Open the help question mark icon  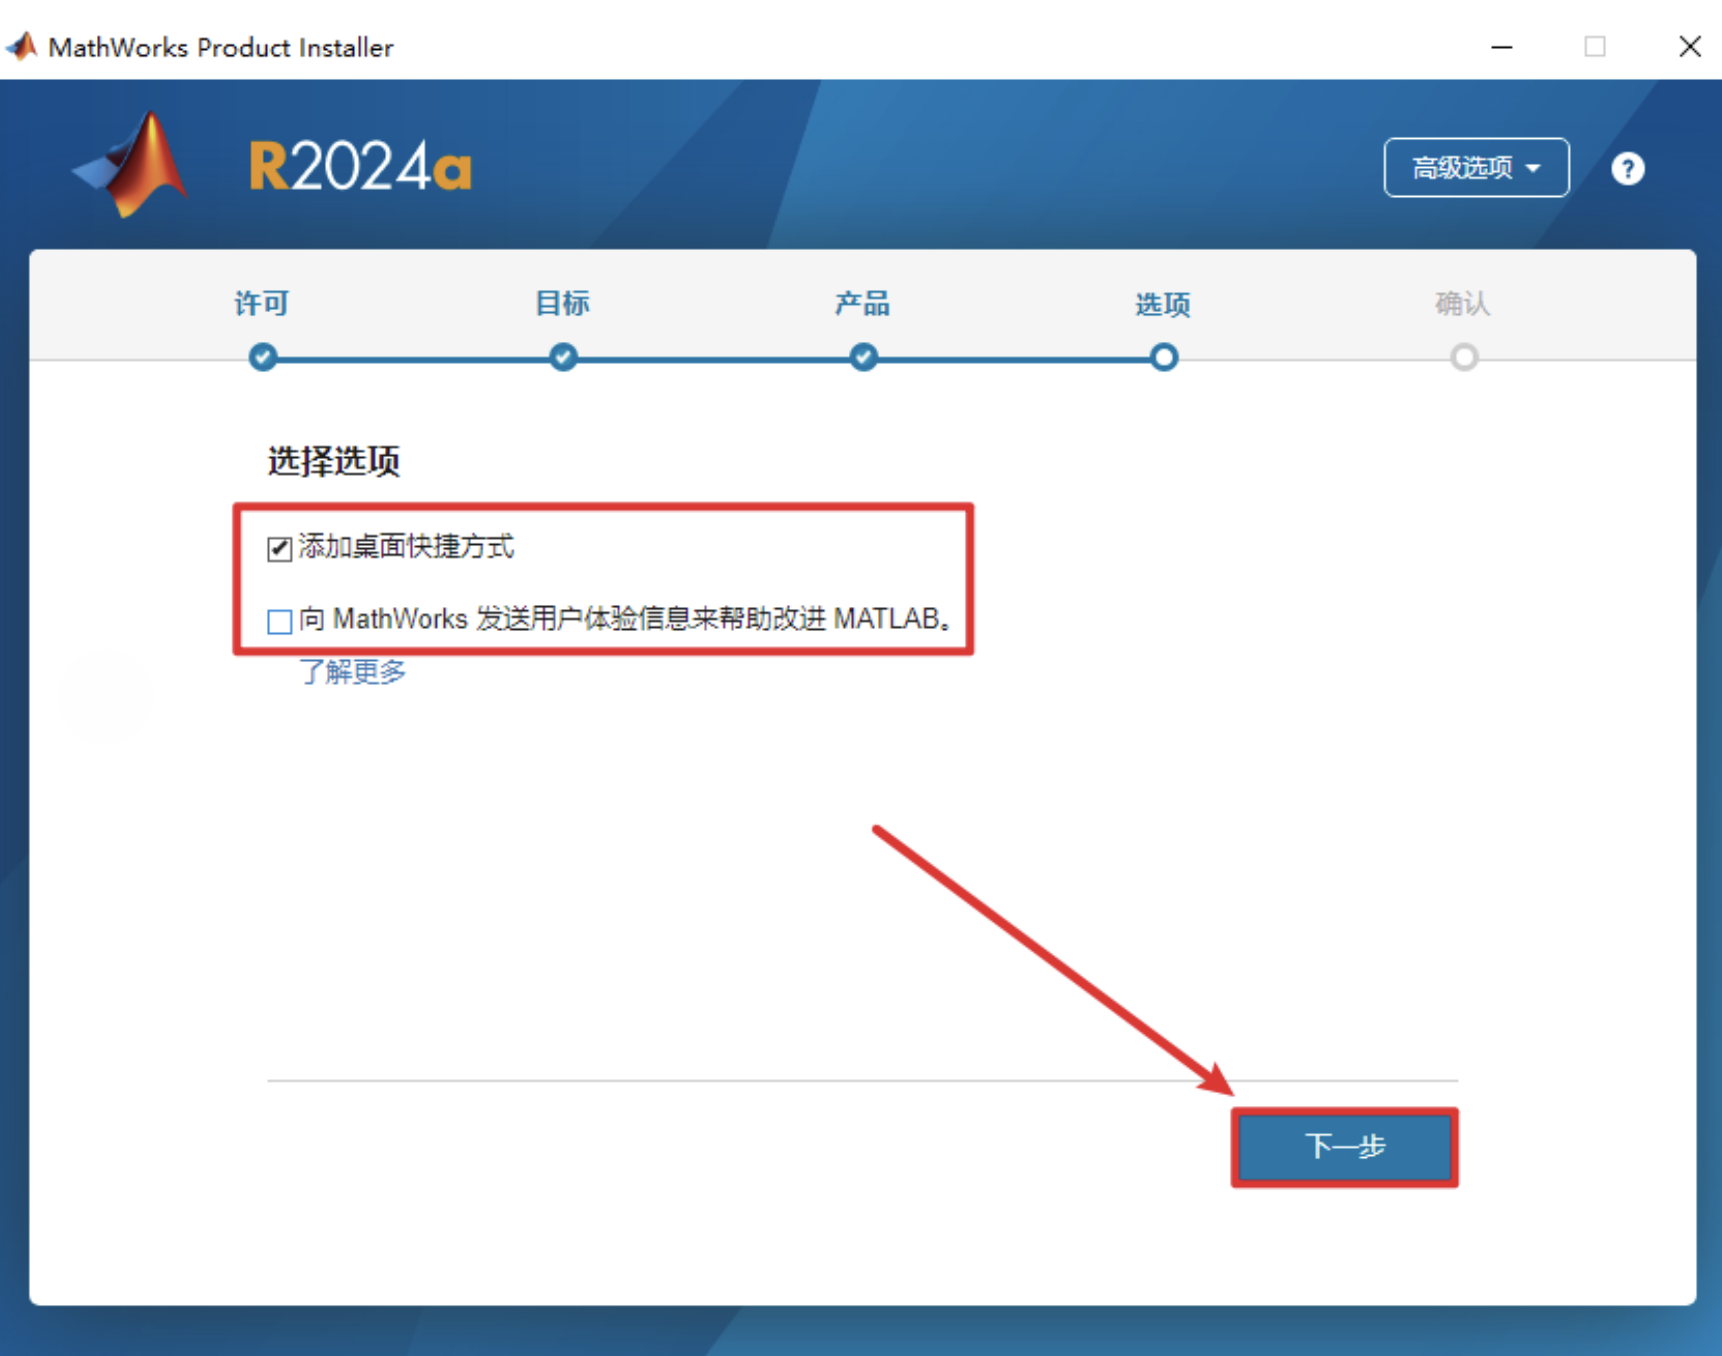pos(1628,168)
